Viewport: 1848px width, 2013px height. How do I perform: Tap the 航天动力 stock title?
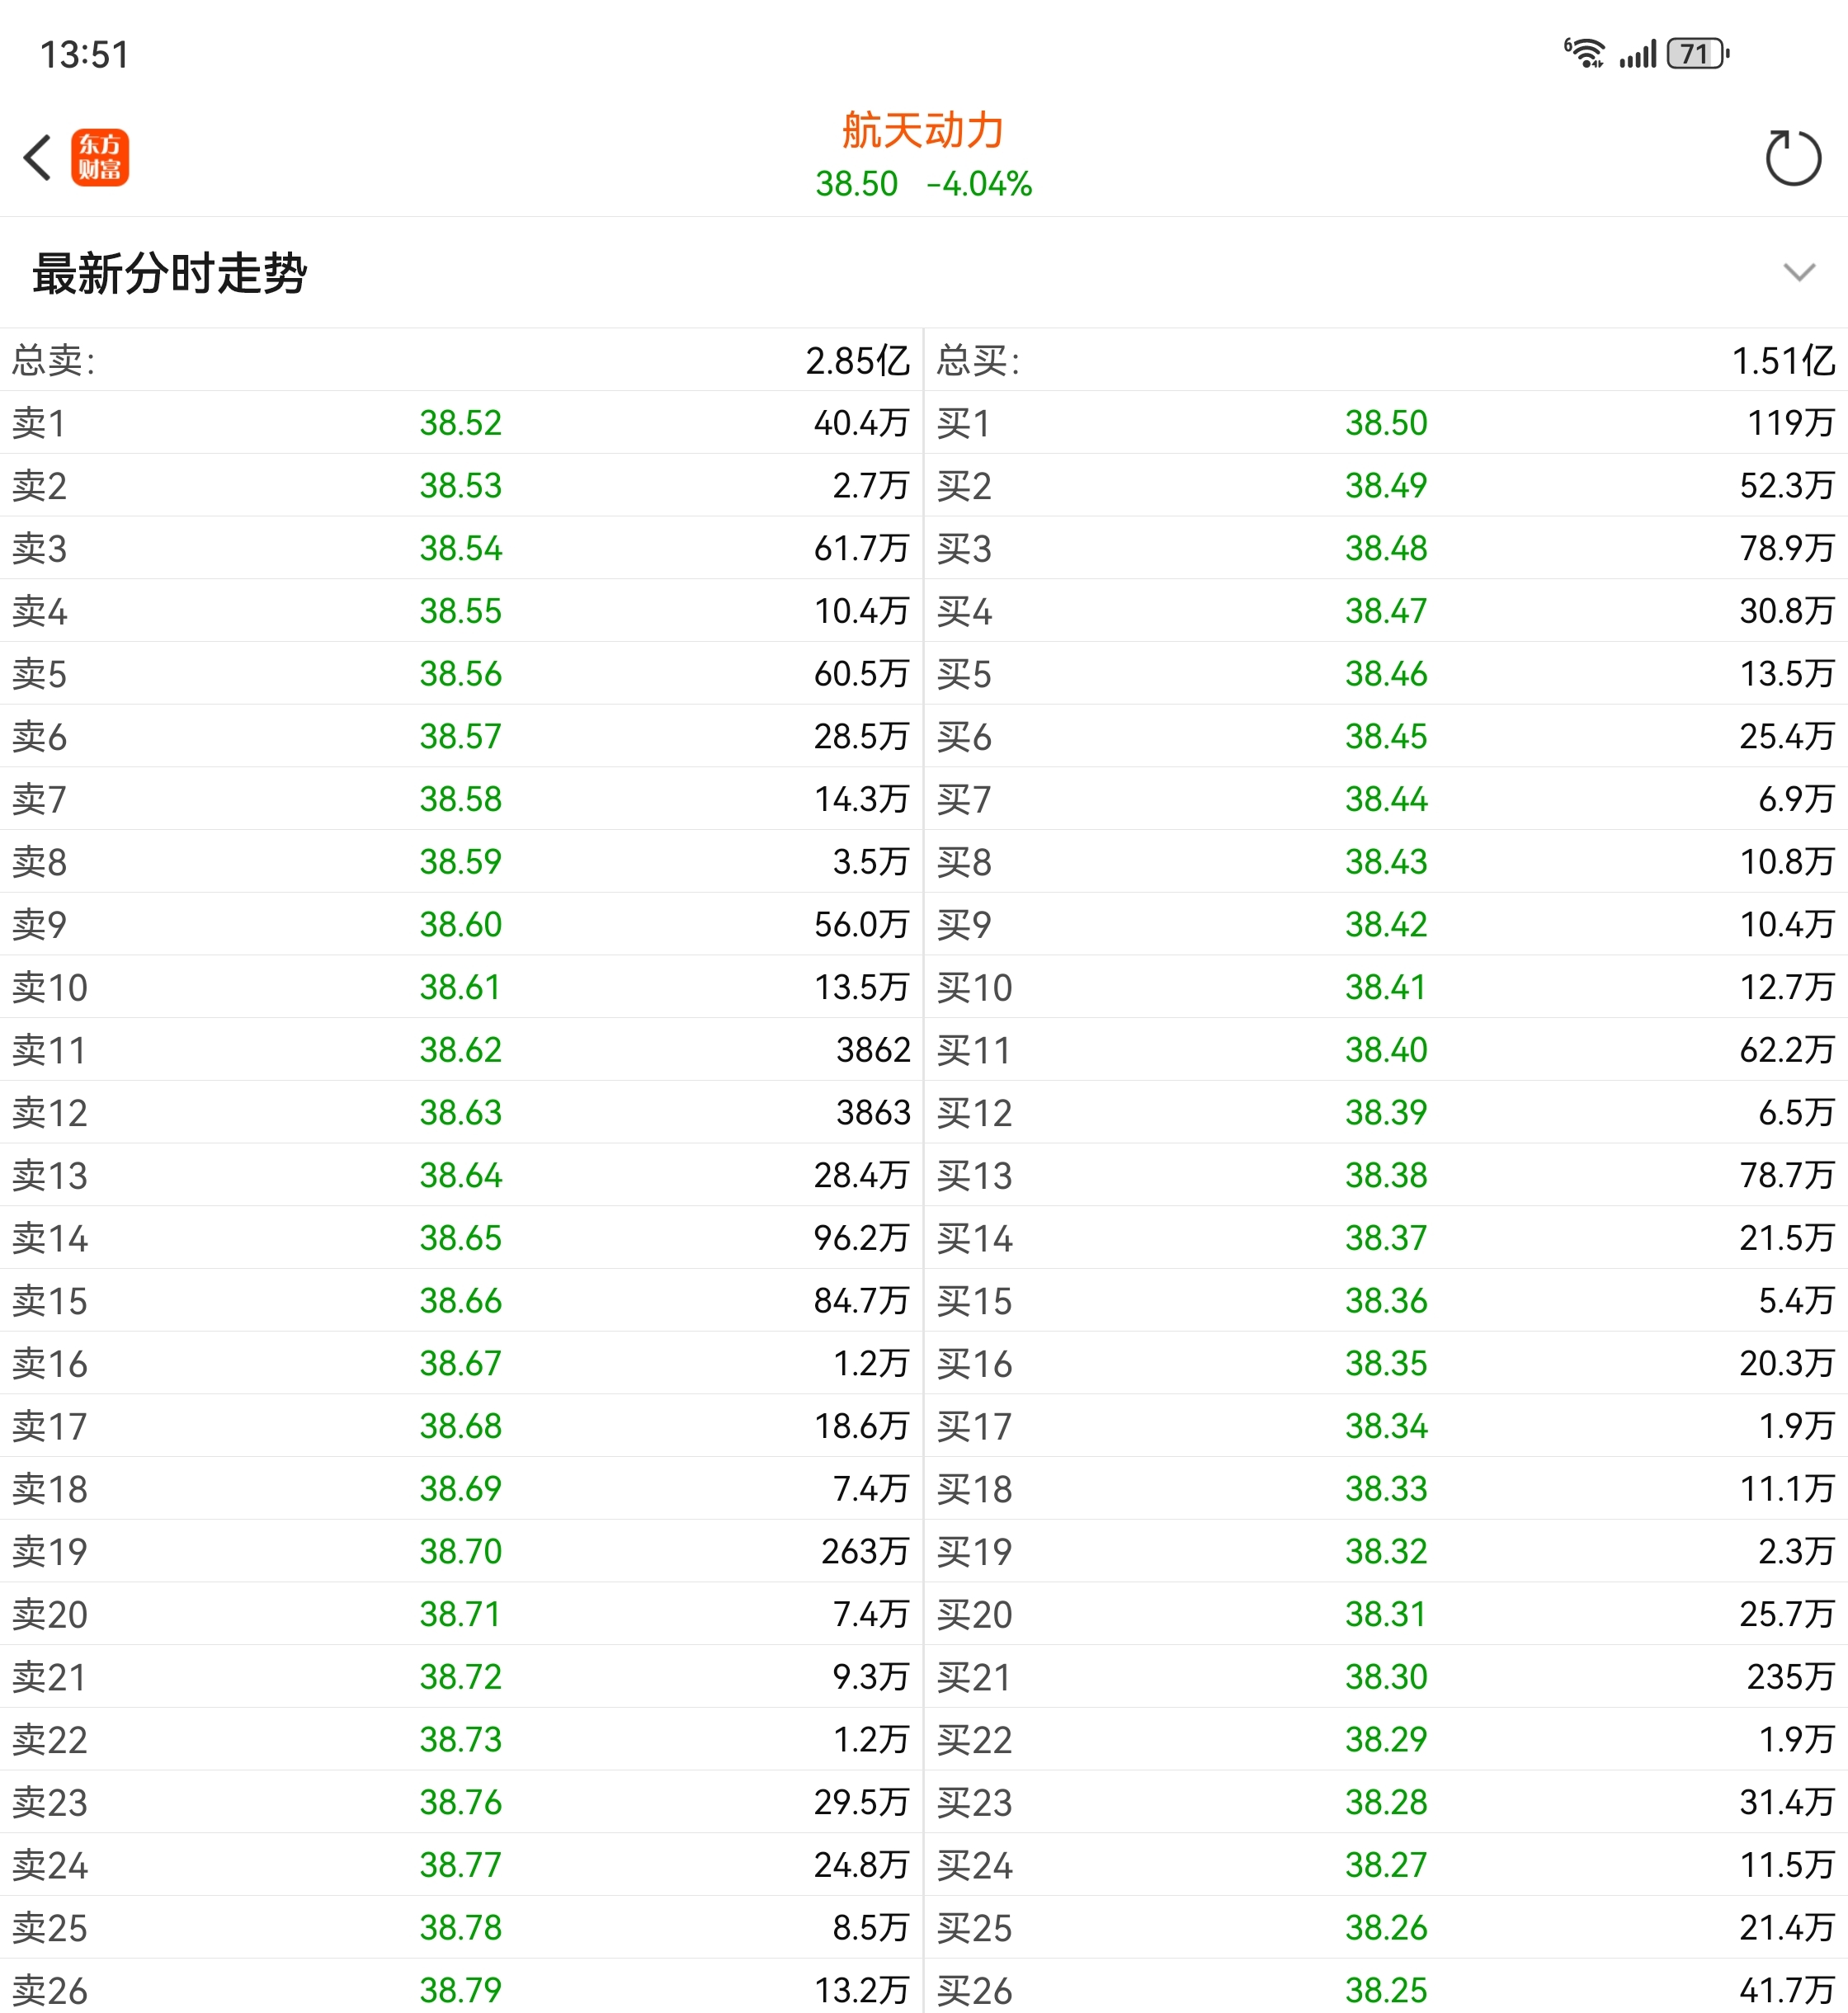tap(922, 130)
